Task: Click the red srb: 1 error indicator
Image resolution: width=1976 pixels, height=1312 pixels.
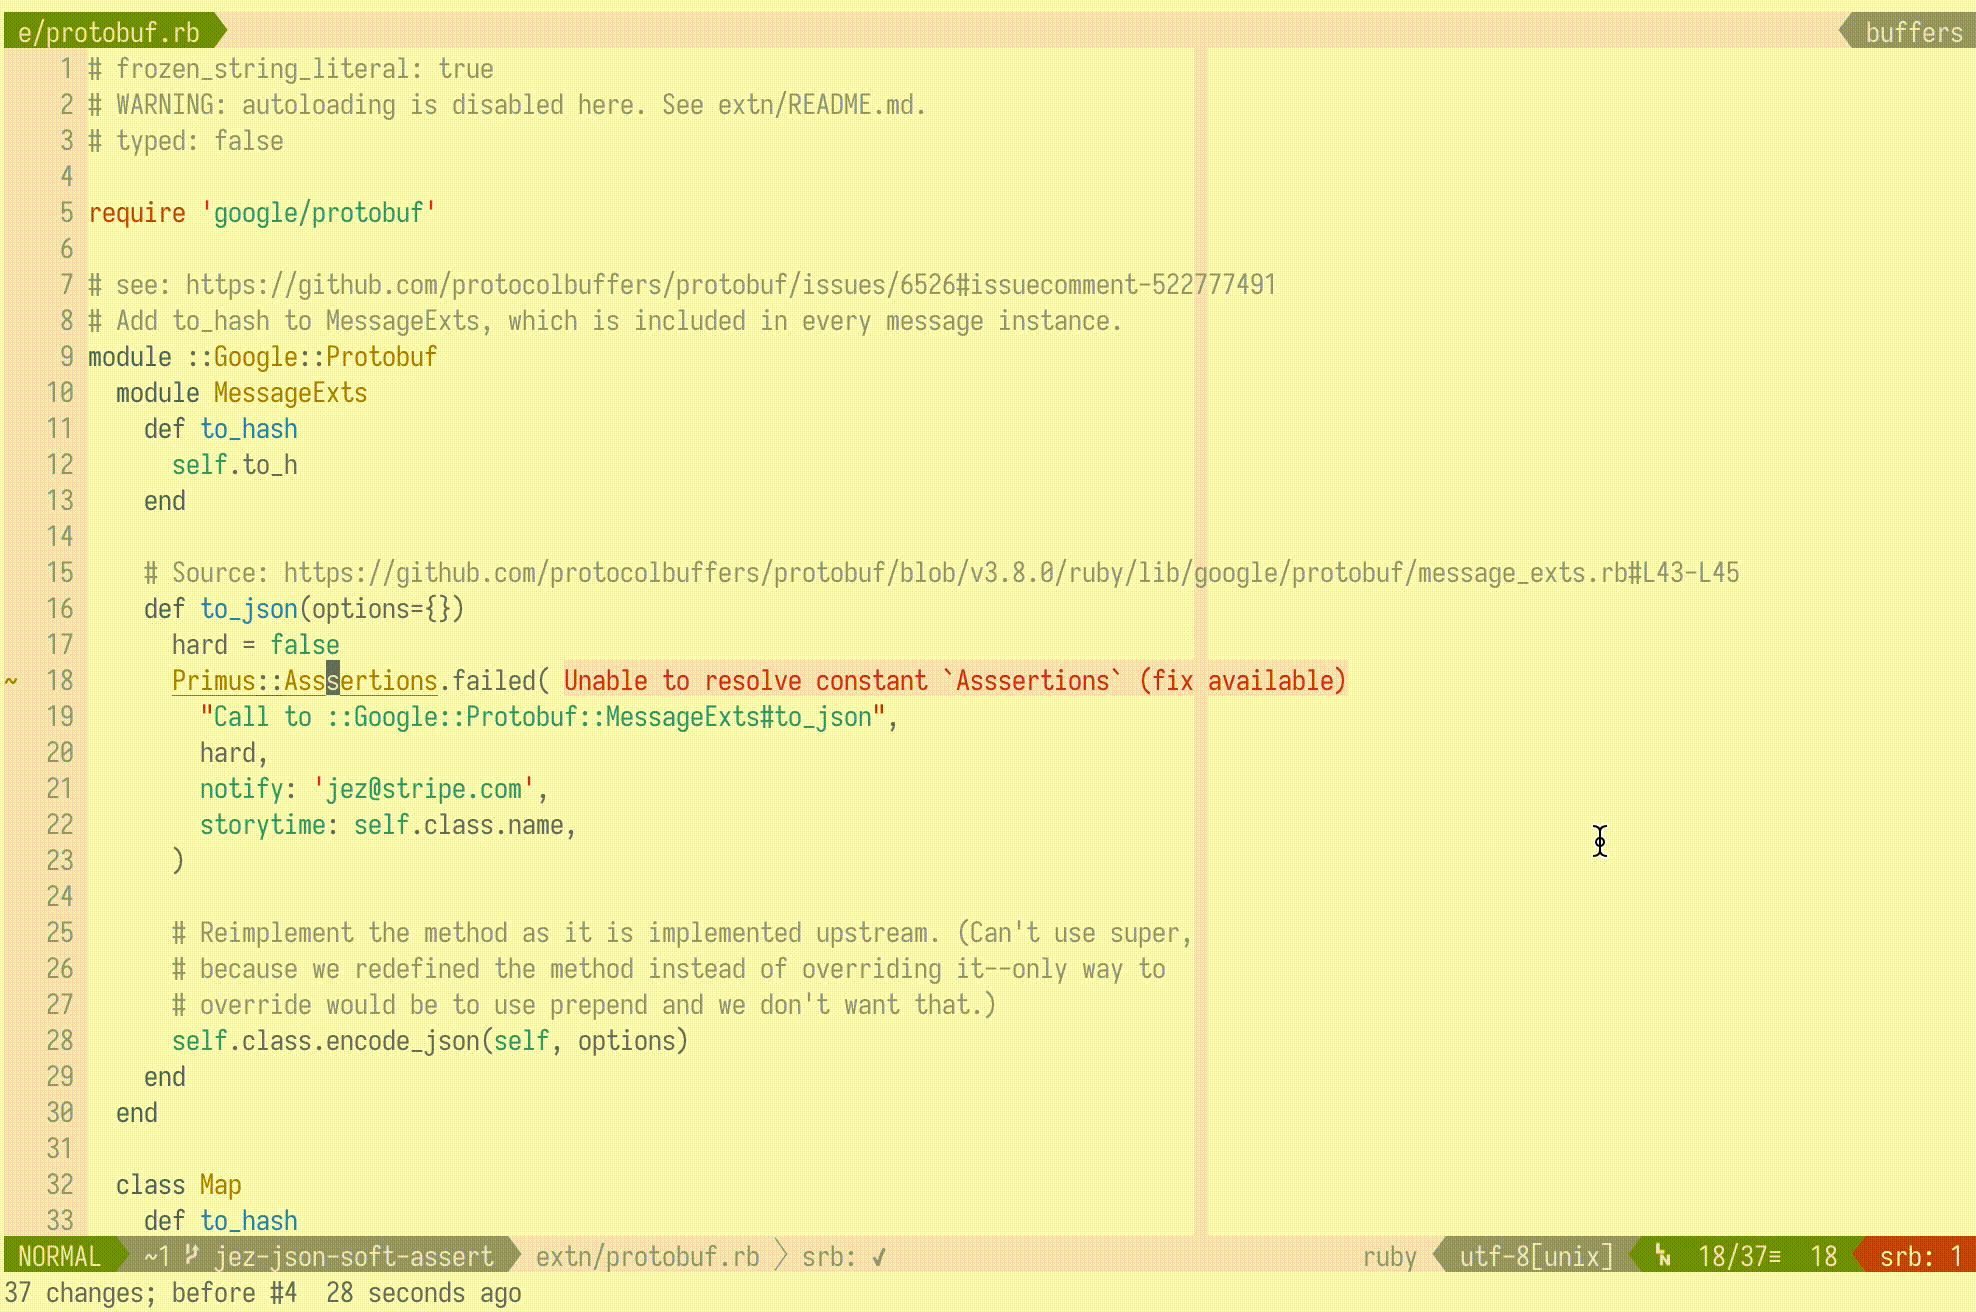Action: (x=1918, y=1257)
